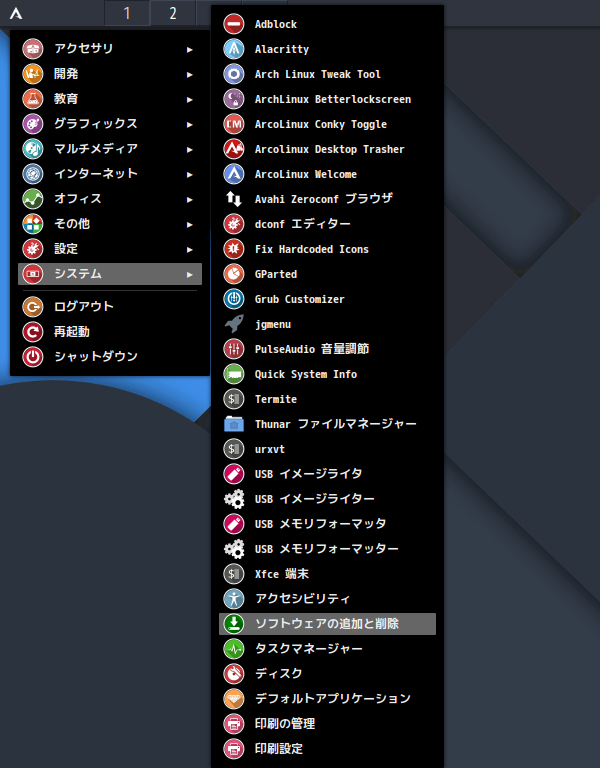The image size is (600, 768).
Task: Click the urxvt terminal icon
Action: coord(234,449)
